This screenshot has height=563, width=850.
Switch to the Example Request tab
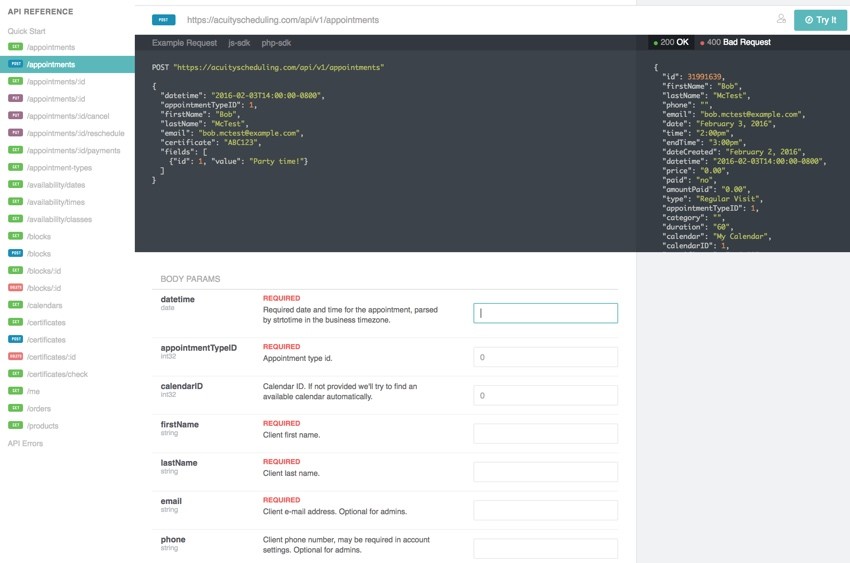(184, 43)
